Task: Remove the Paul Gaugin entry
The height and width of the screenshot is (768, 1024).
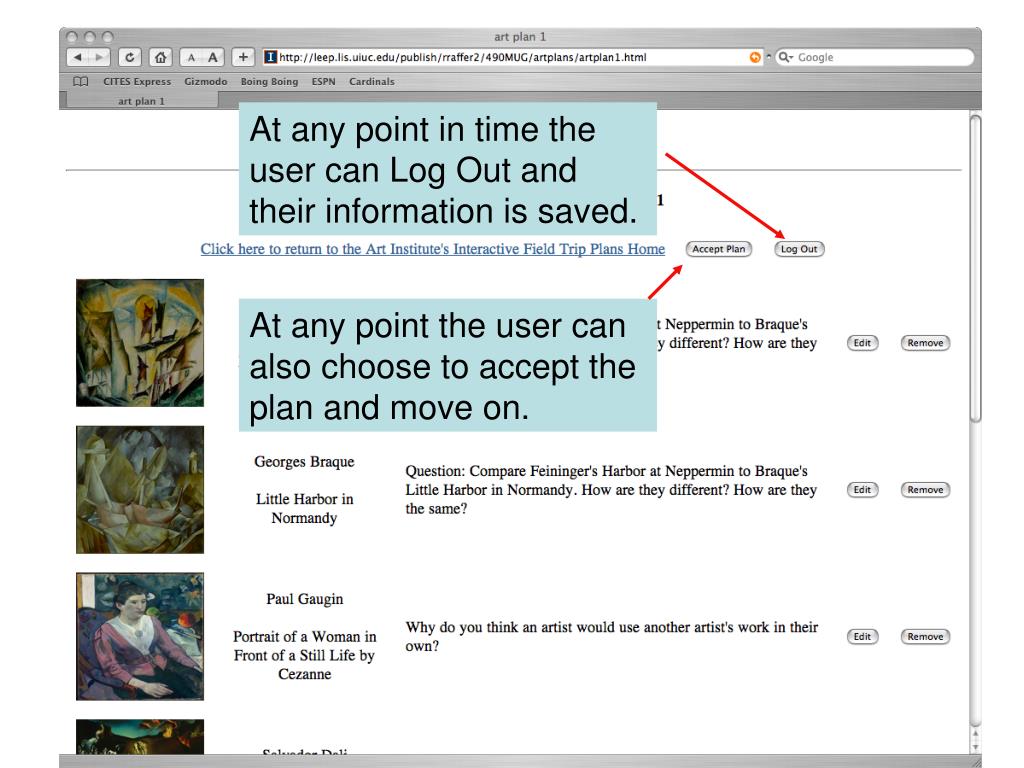Action: 925,637
